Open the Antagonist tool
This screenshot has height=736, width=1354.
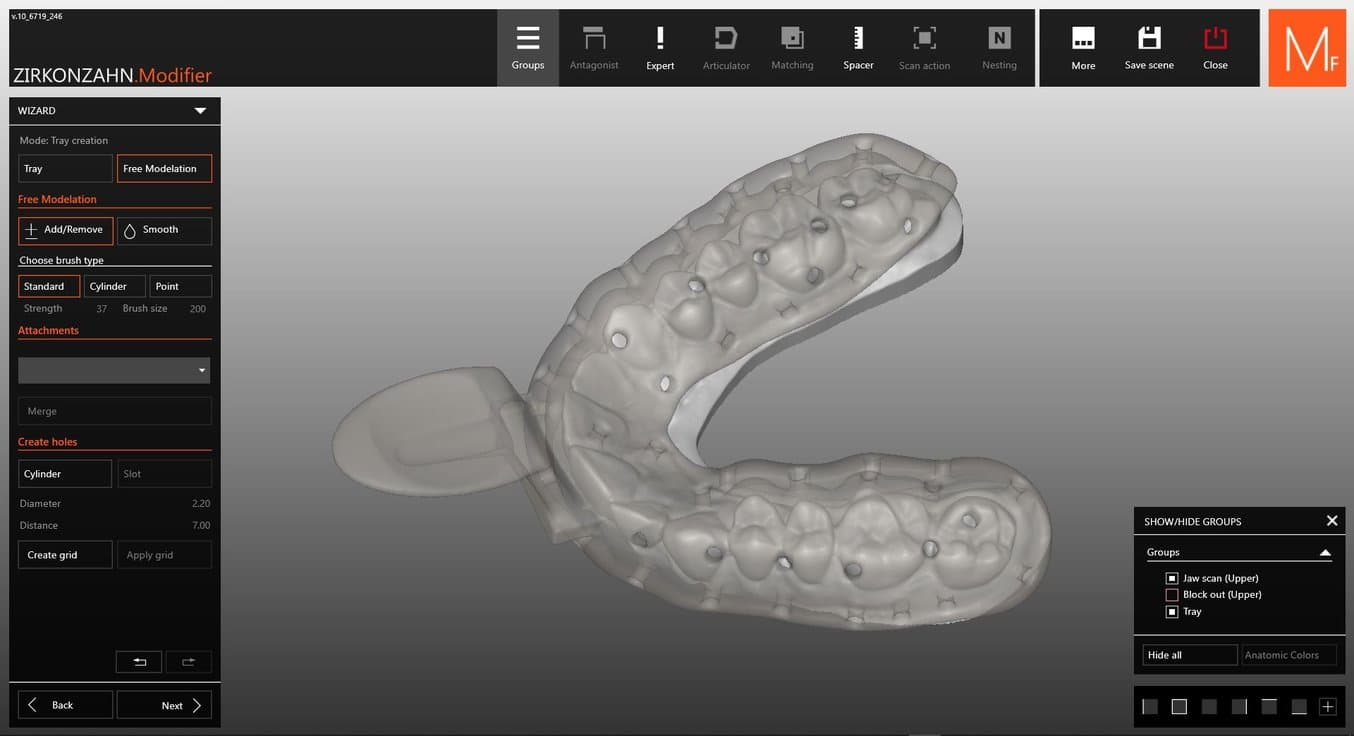[594, 48]
